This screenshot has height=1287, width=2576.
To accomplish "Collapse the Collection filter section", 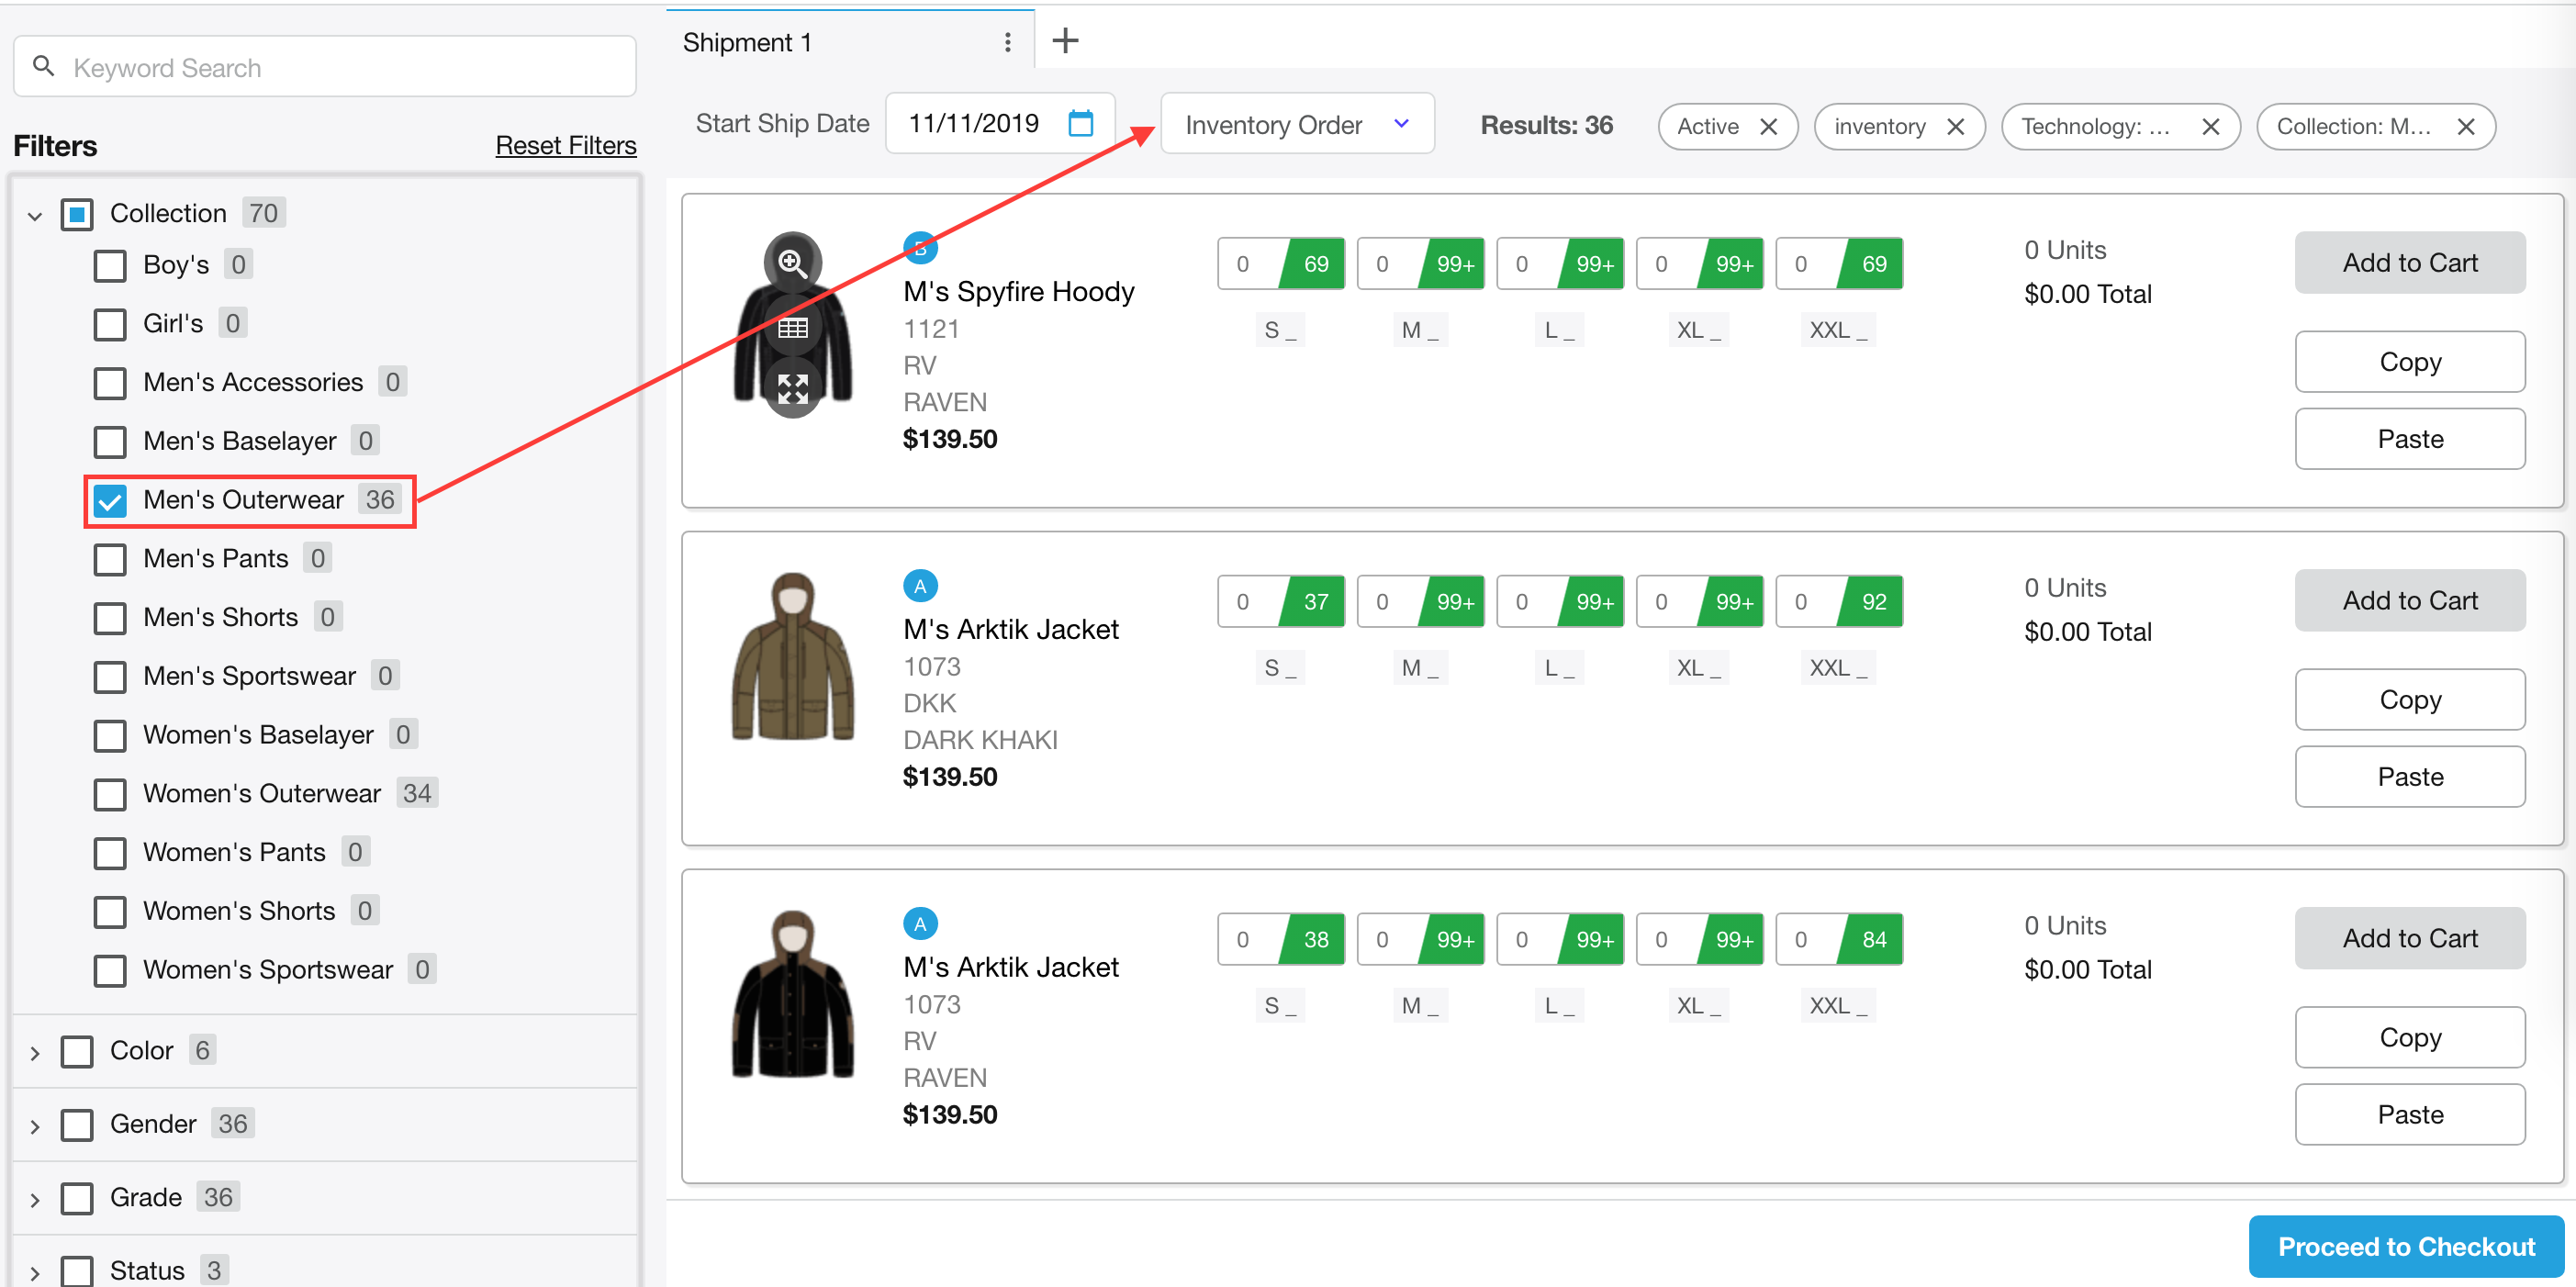I will [x=35, y=215].
